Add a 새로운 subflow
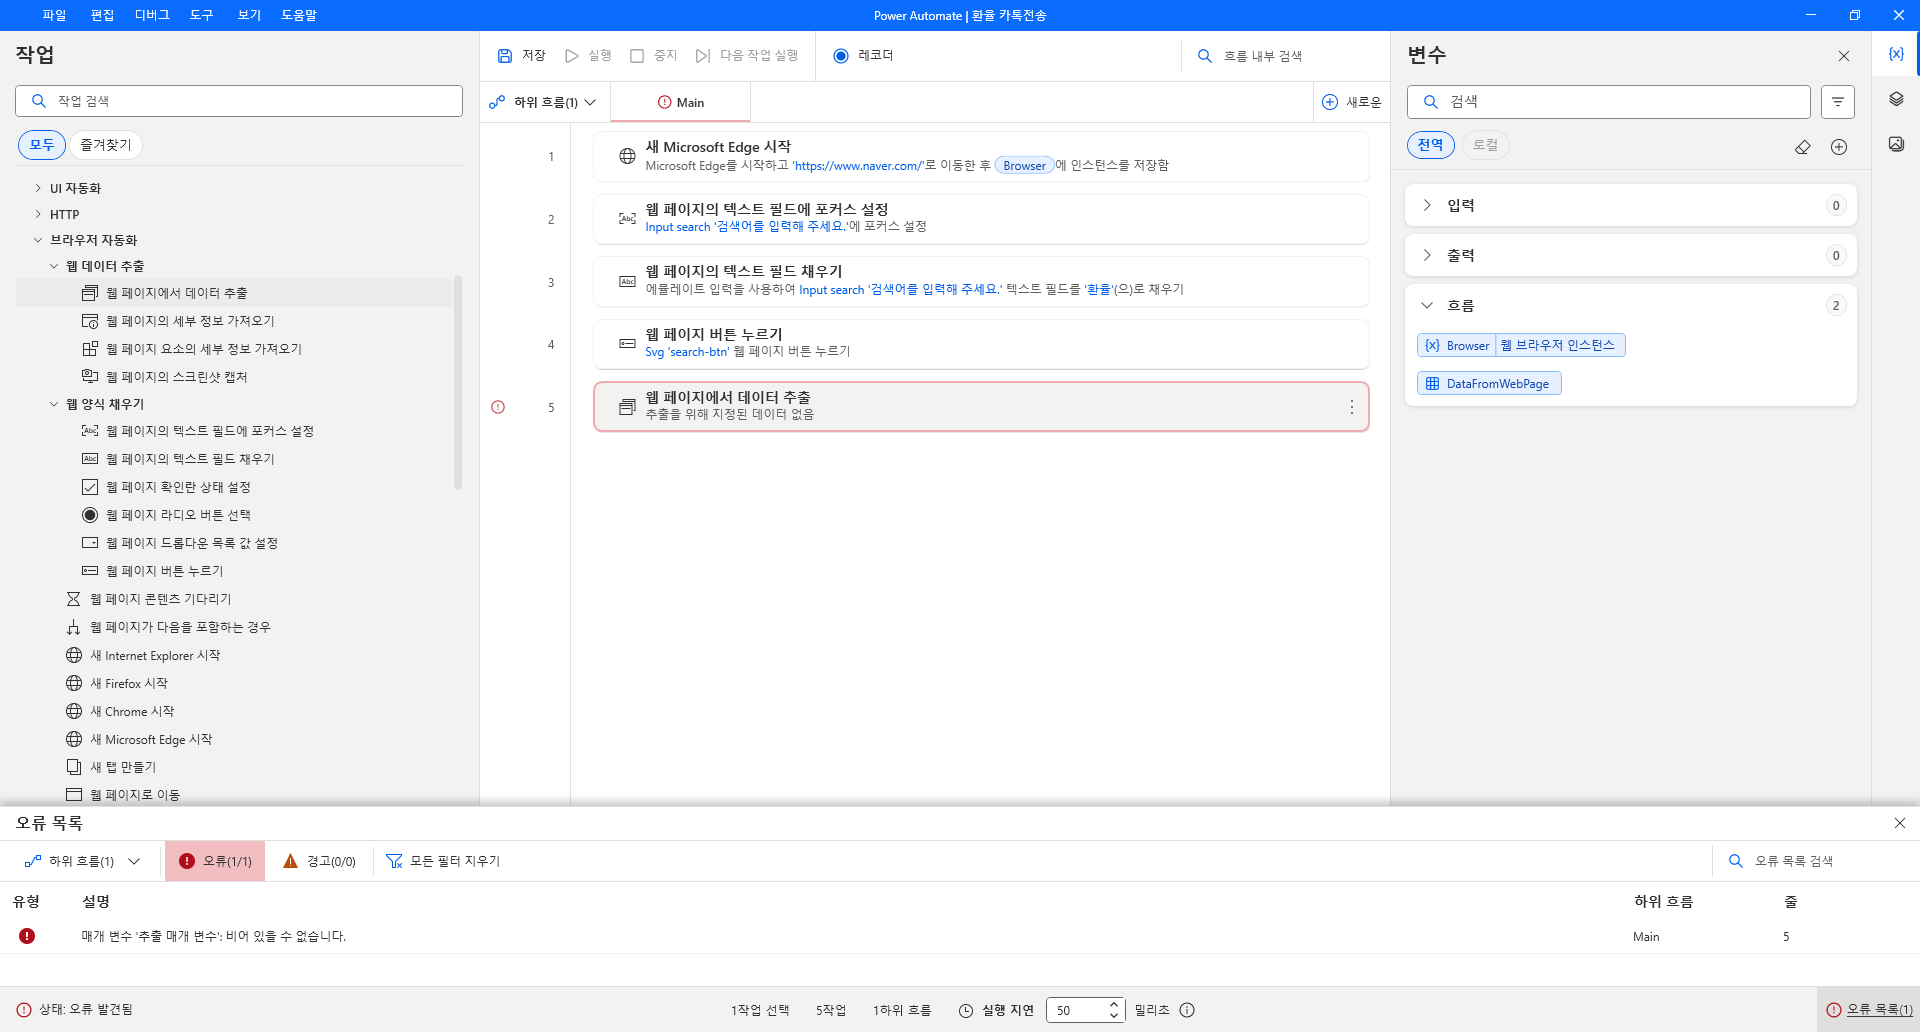The height and width of the screenshot is (1032, 1920). click(x=1351, y=102)
